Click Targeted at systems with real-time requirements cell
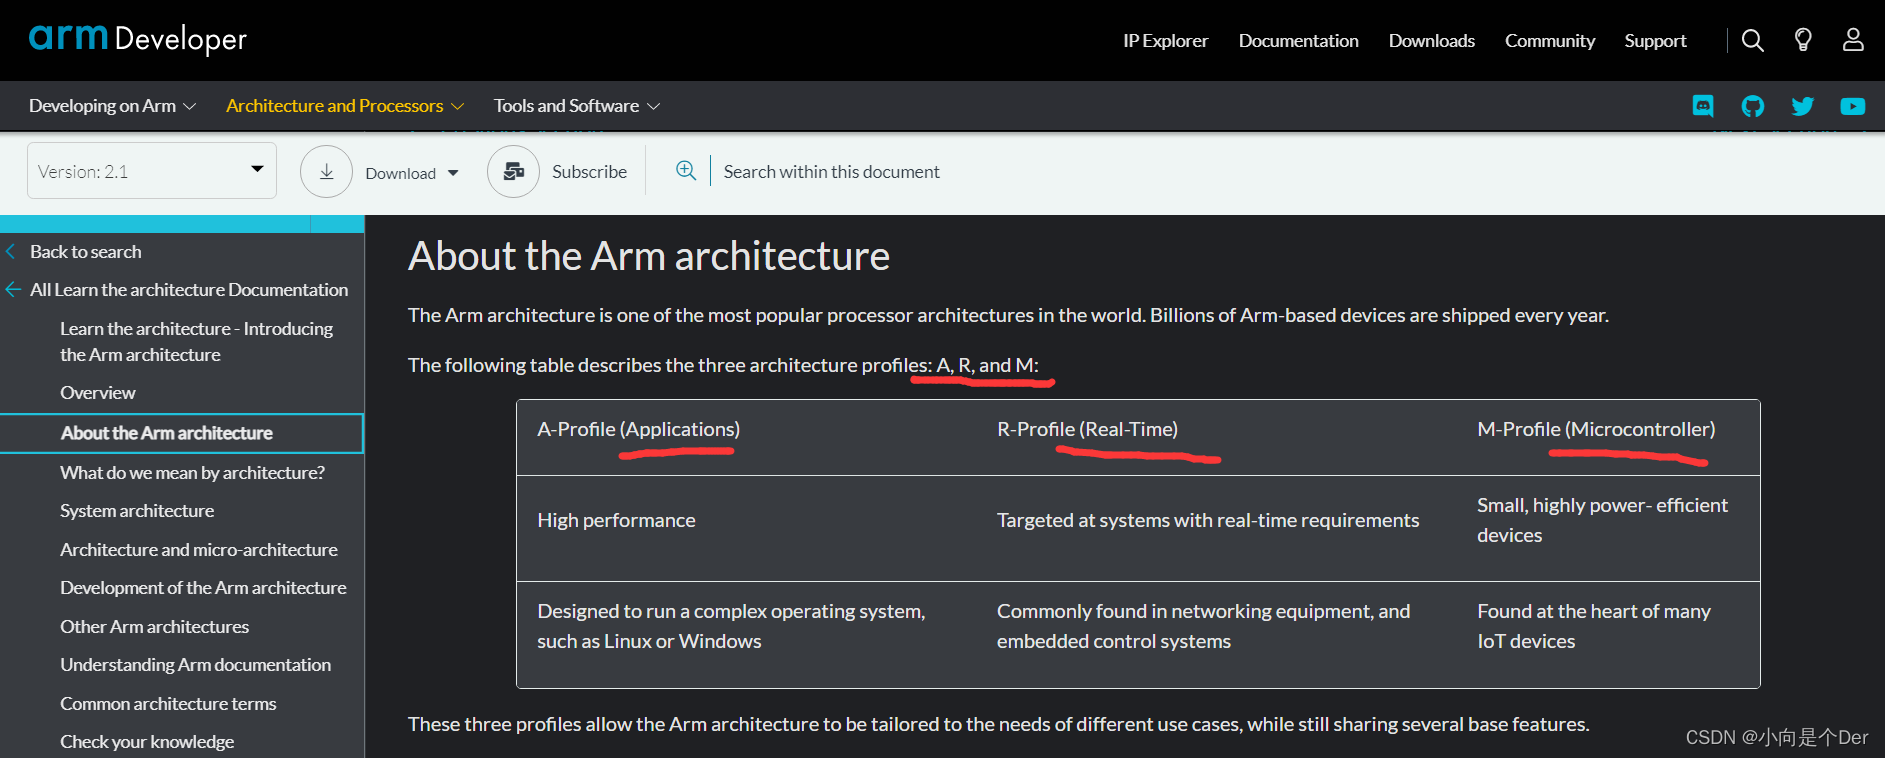 tap(1208, 520)
